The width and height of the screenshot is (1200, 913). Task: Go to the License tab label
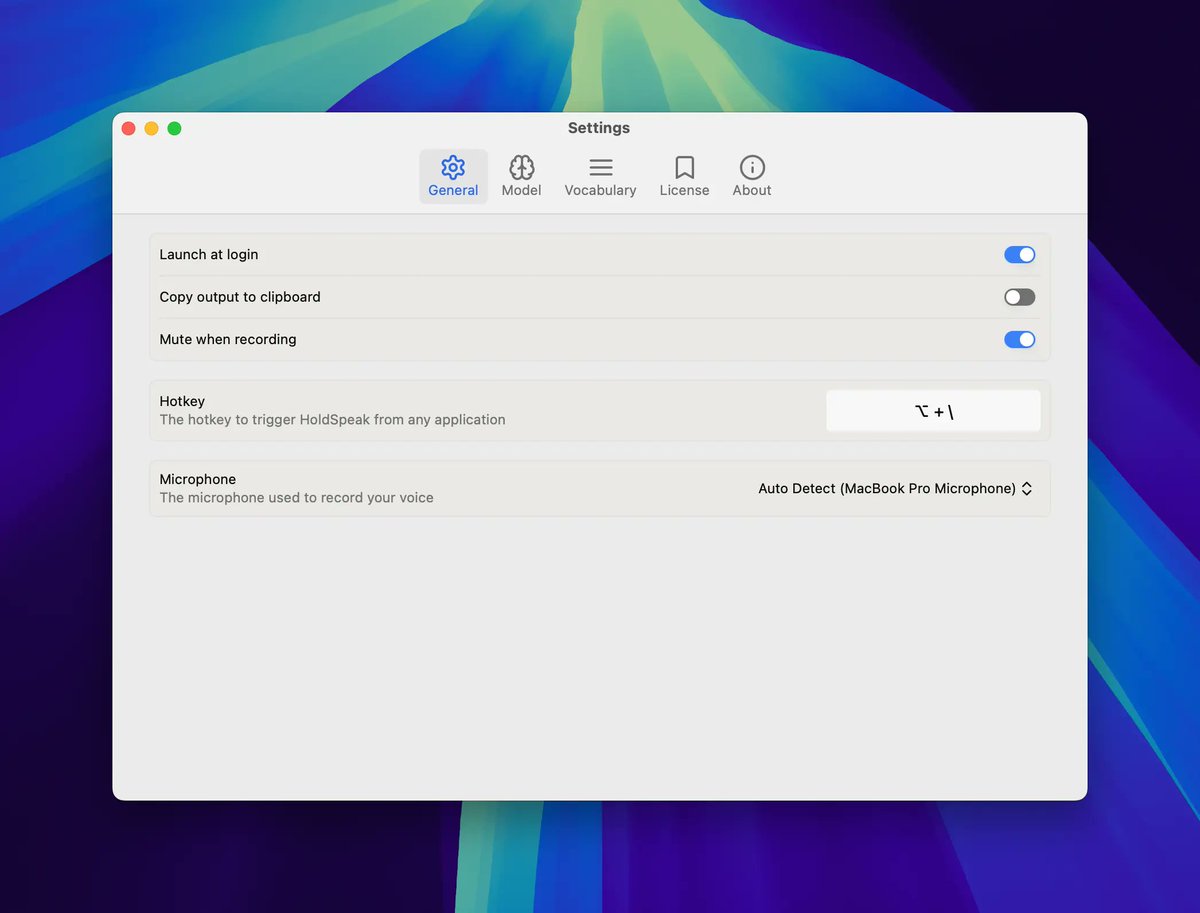684,191
